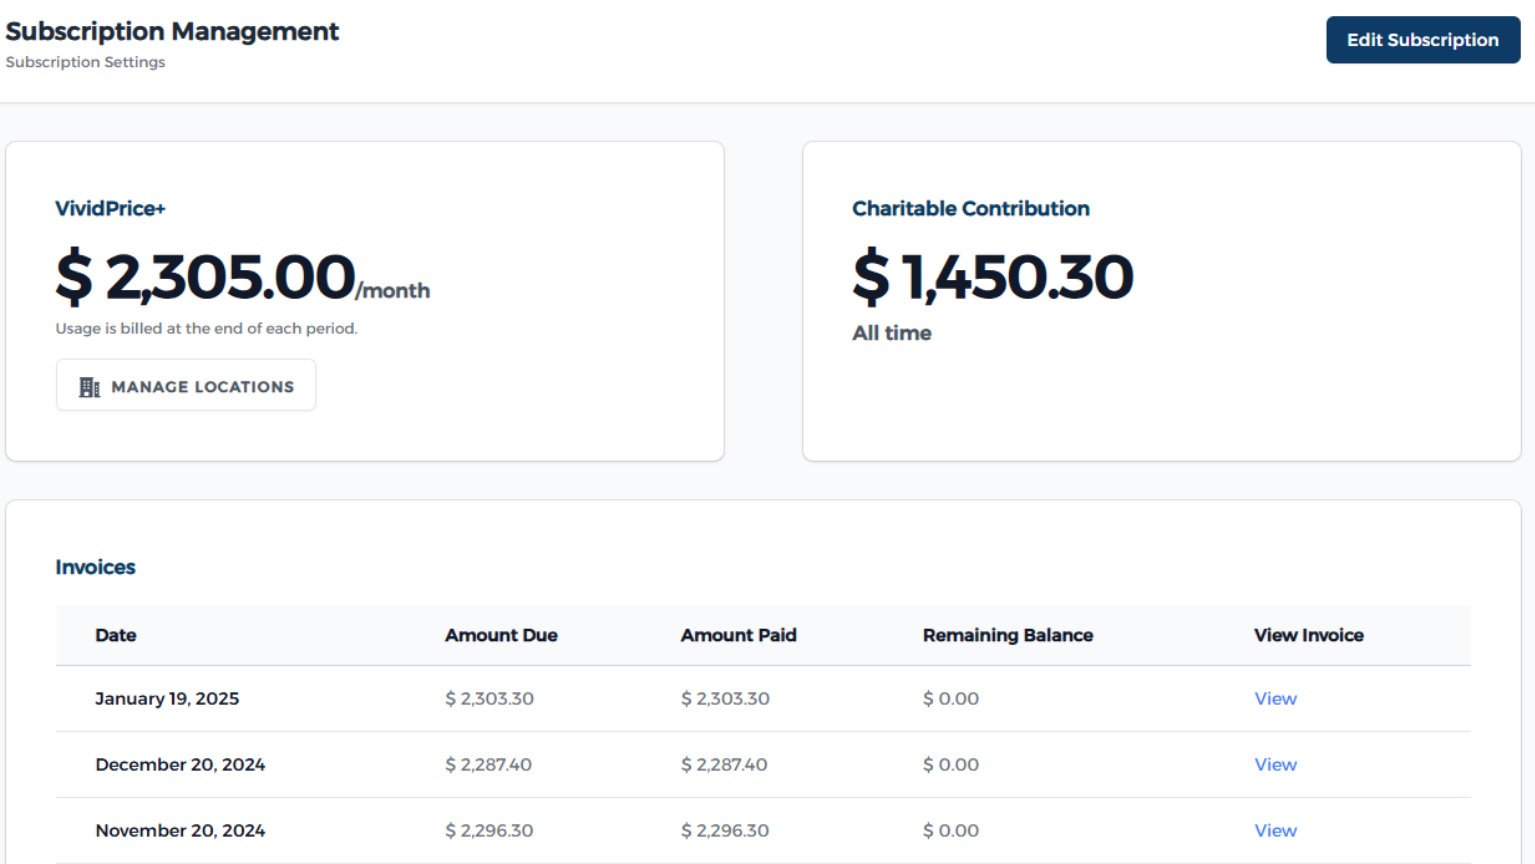
Task: Select the VividPrice+ plan heading
Action: tap(110, 209)
